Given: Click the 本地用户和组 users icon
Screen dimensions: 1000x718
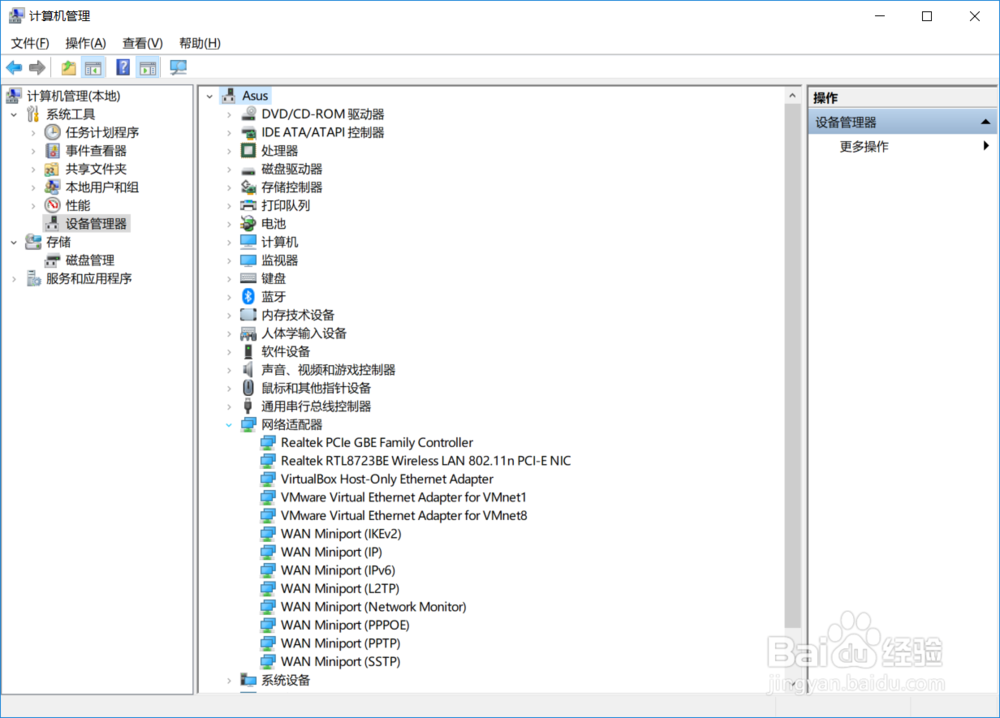Looking at the screenshot, I should pos(52,187).
